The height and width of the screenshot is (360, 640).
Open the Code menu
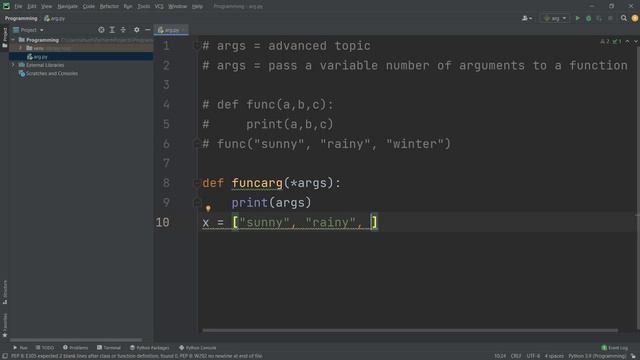coord(89,7)
